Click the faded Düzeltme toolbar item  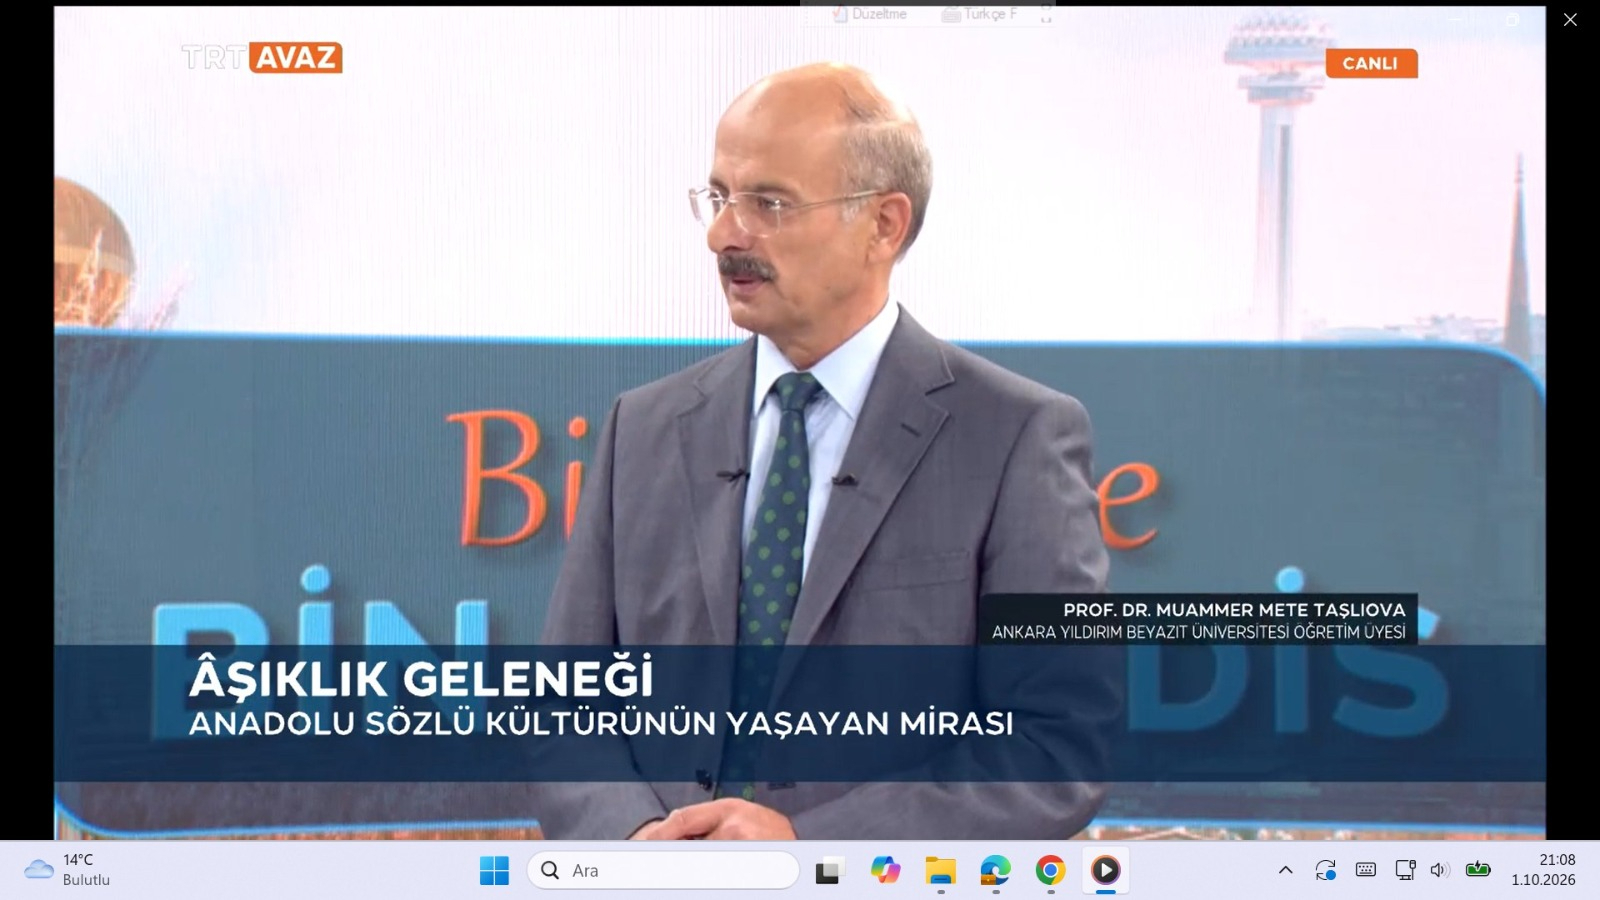(870, 14)
